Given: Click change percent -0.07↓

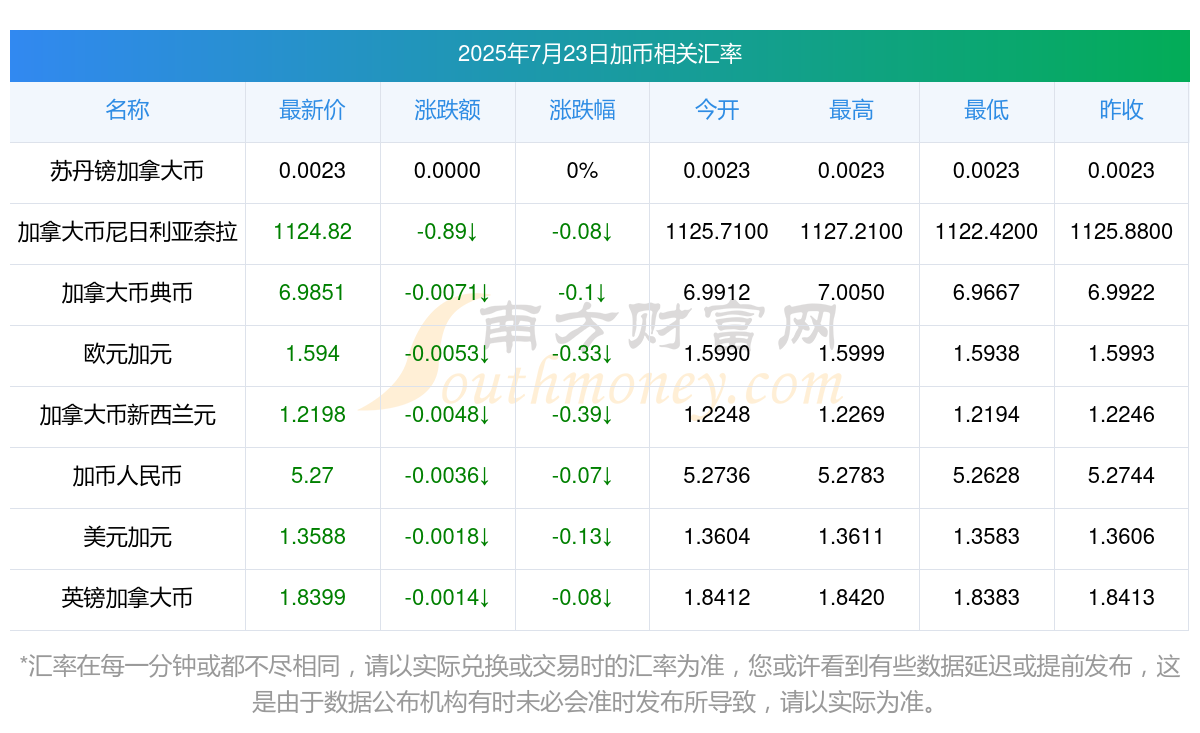Looking at the screenshot, I should tap(582, 476).
